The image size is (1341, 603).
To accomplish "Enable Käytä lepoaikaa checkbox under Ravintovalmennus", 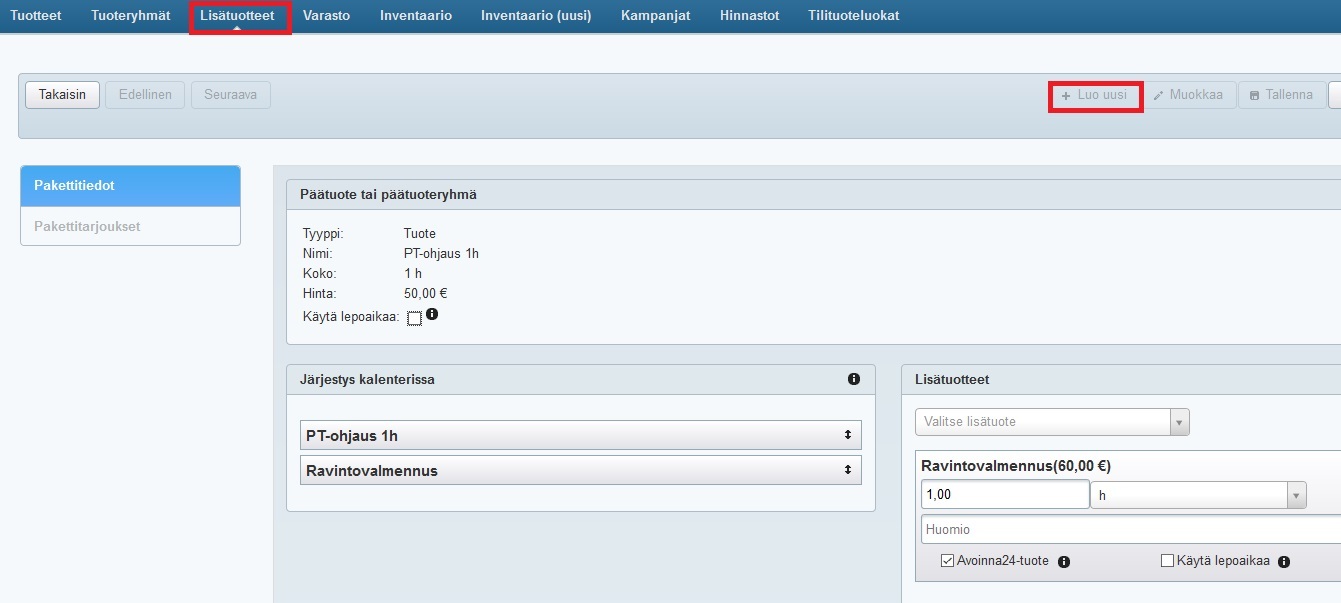I will (1167, 561).
